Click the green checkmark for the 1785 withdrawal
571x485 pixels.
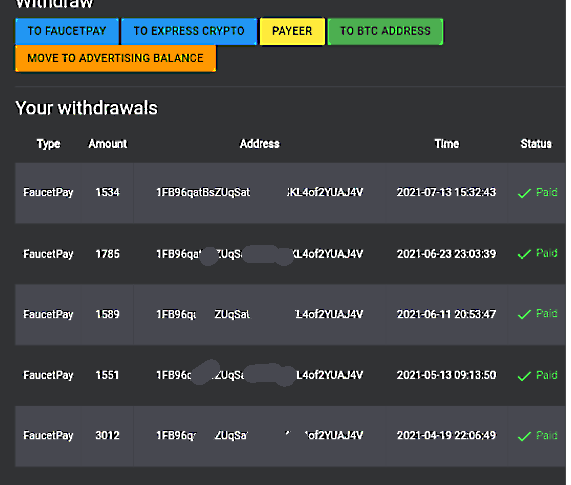(524, 254)
